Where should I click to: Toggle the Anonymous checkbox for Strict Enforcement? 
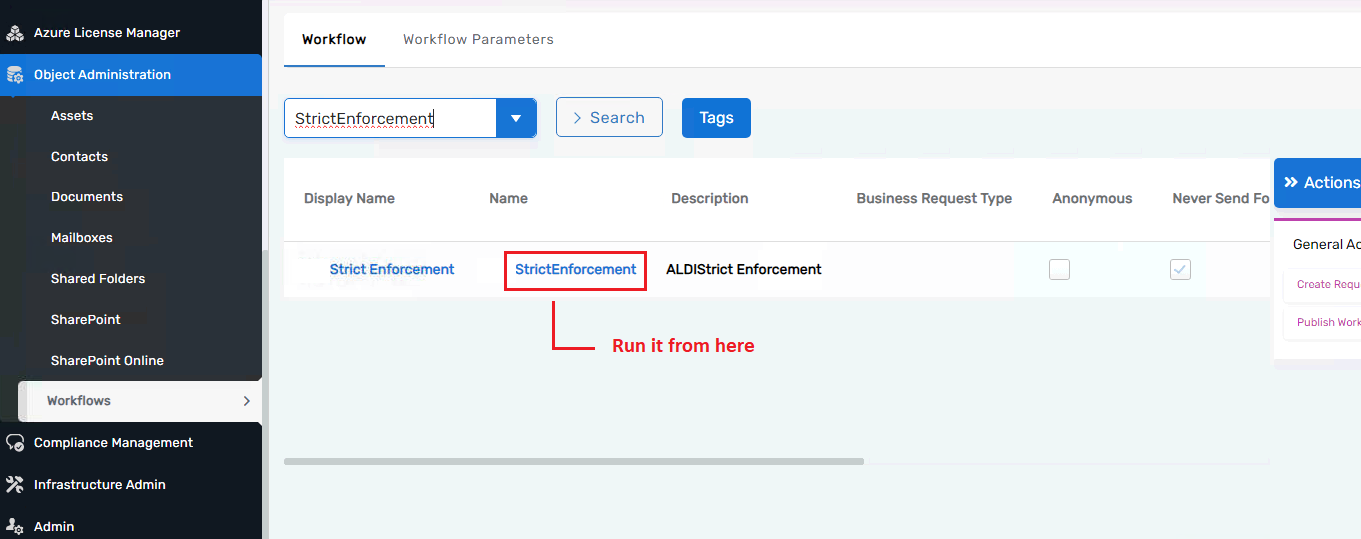[1059, 269]
